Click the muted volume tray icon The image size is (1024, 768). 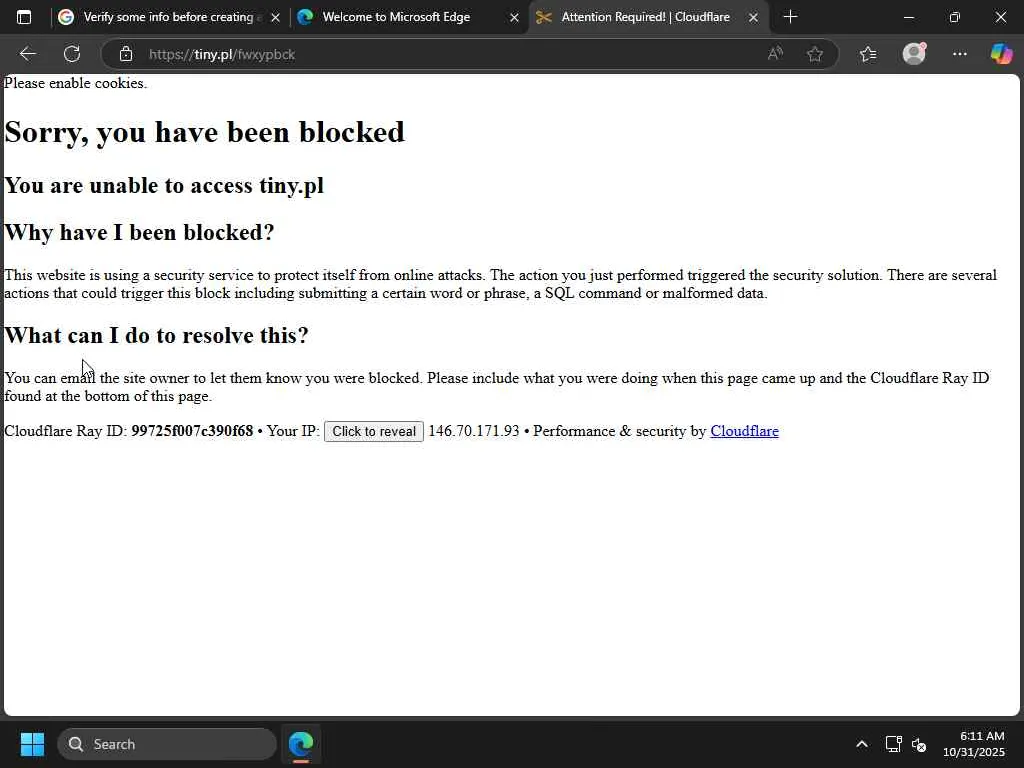pyautogui.click(x=919, y=744)
